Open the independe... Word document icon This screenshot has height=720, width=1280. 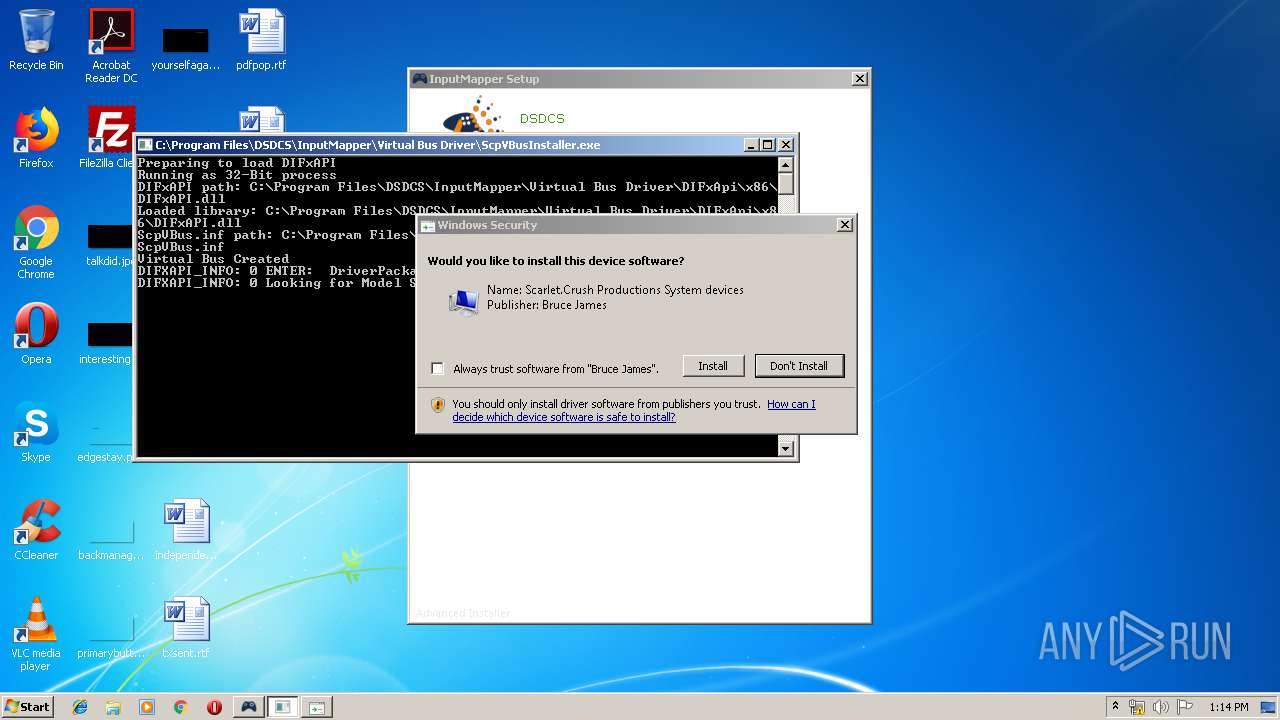click(186, 530)
